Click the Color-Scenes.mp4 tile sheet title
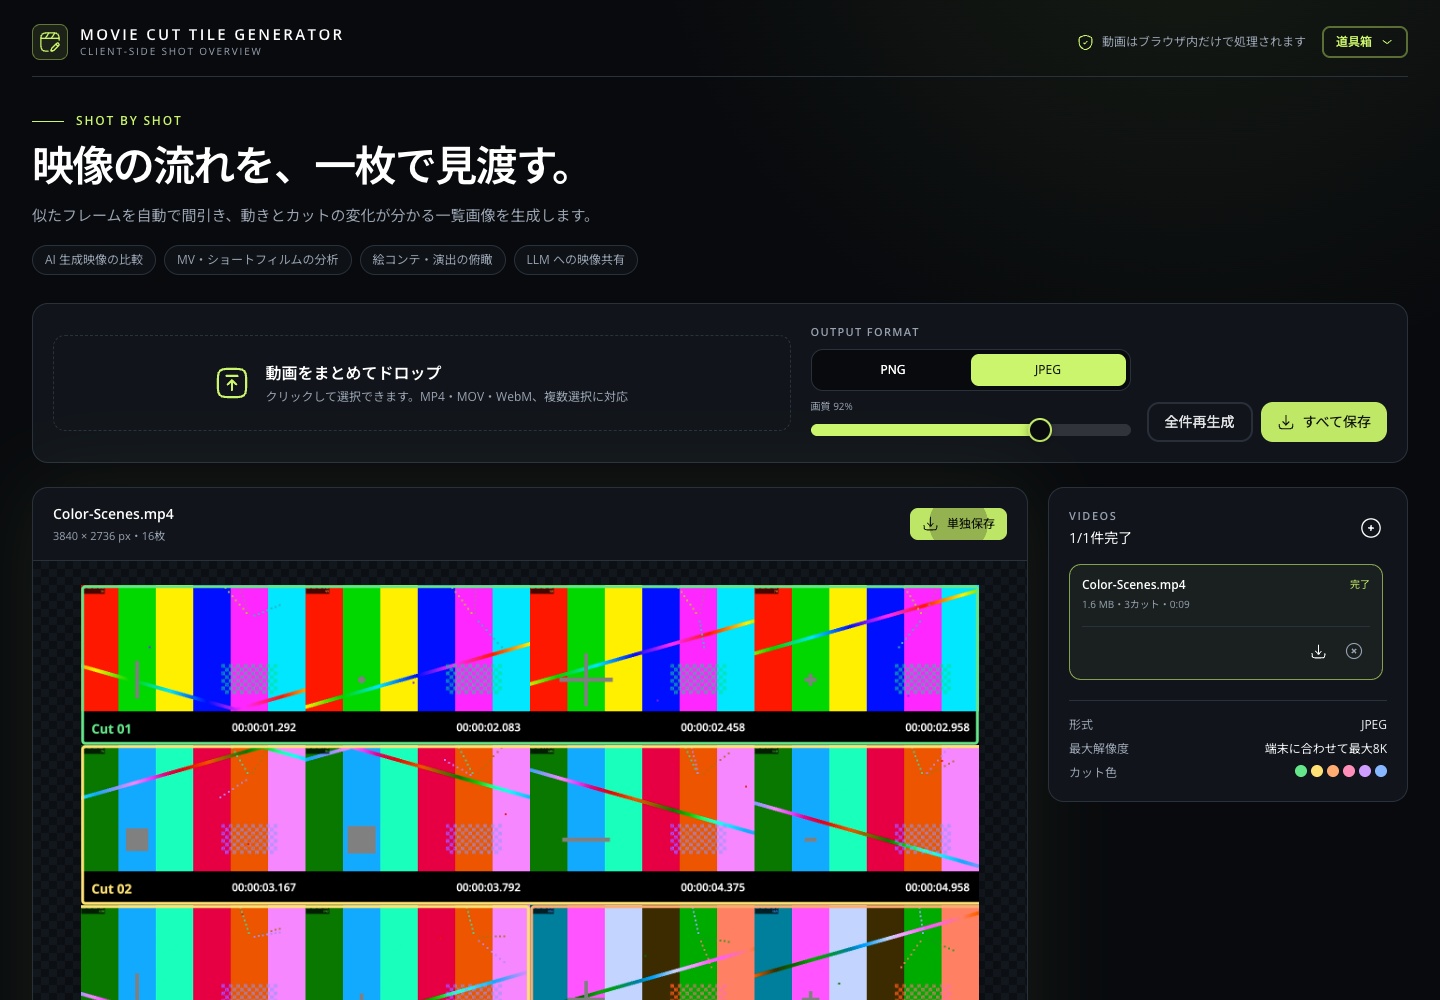 [113, 514]
